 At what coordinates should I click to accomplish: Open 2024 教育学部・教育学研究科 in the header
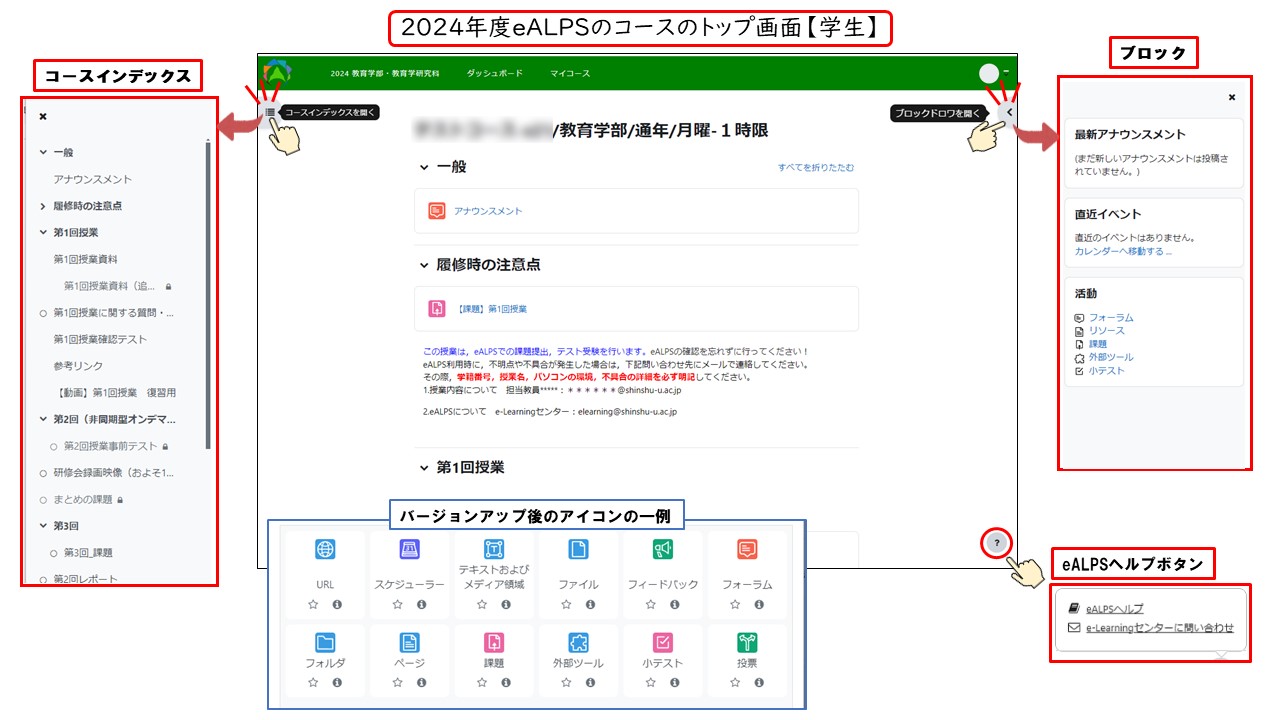click(x=384, y=74)
